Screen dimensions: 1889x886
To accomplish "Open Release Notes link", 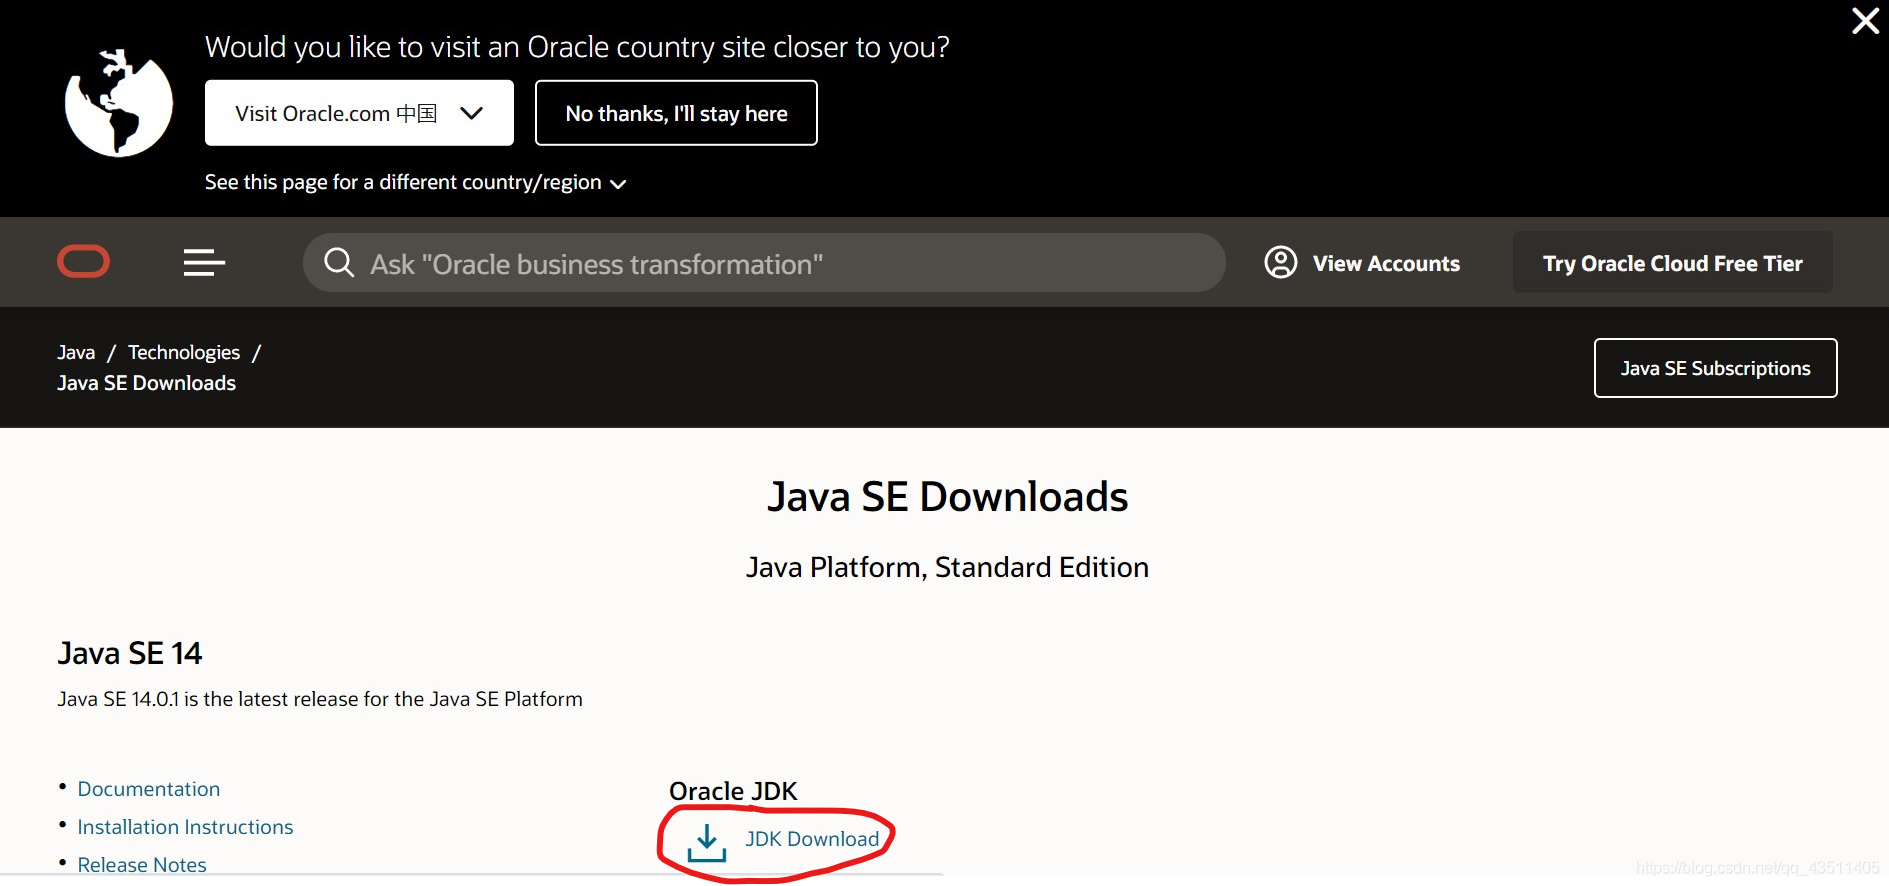I will tap(142, 865).
